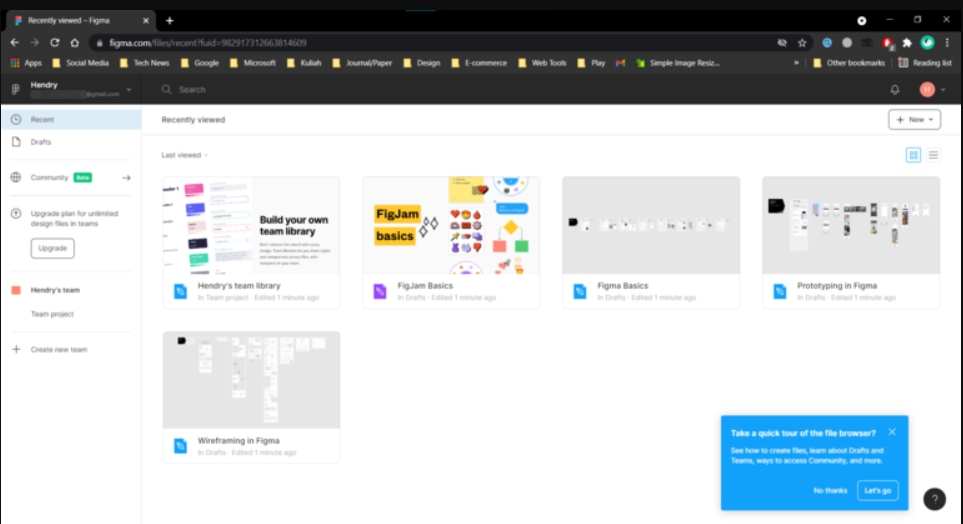Click the Prototyping in Figma file icon
Viewport: 963px width, 524px height.
pos(780,291)
